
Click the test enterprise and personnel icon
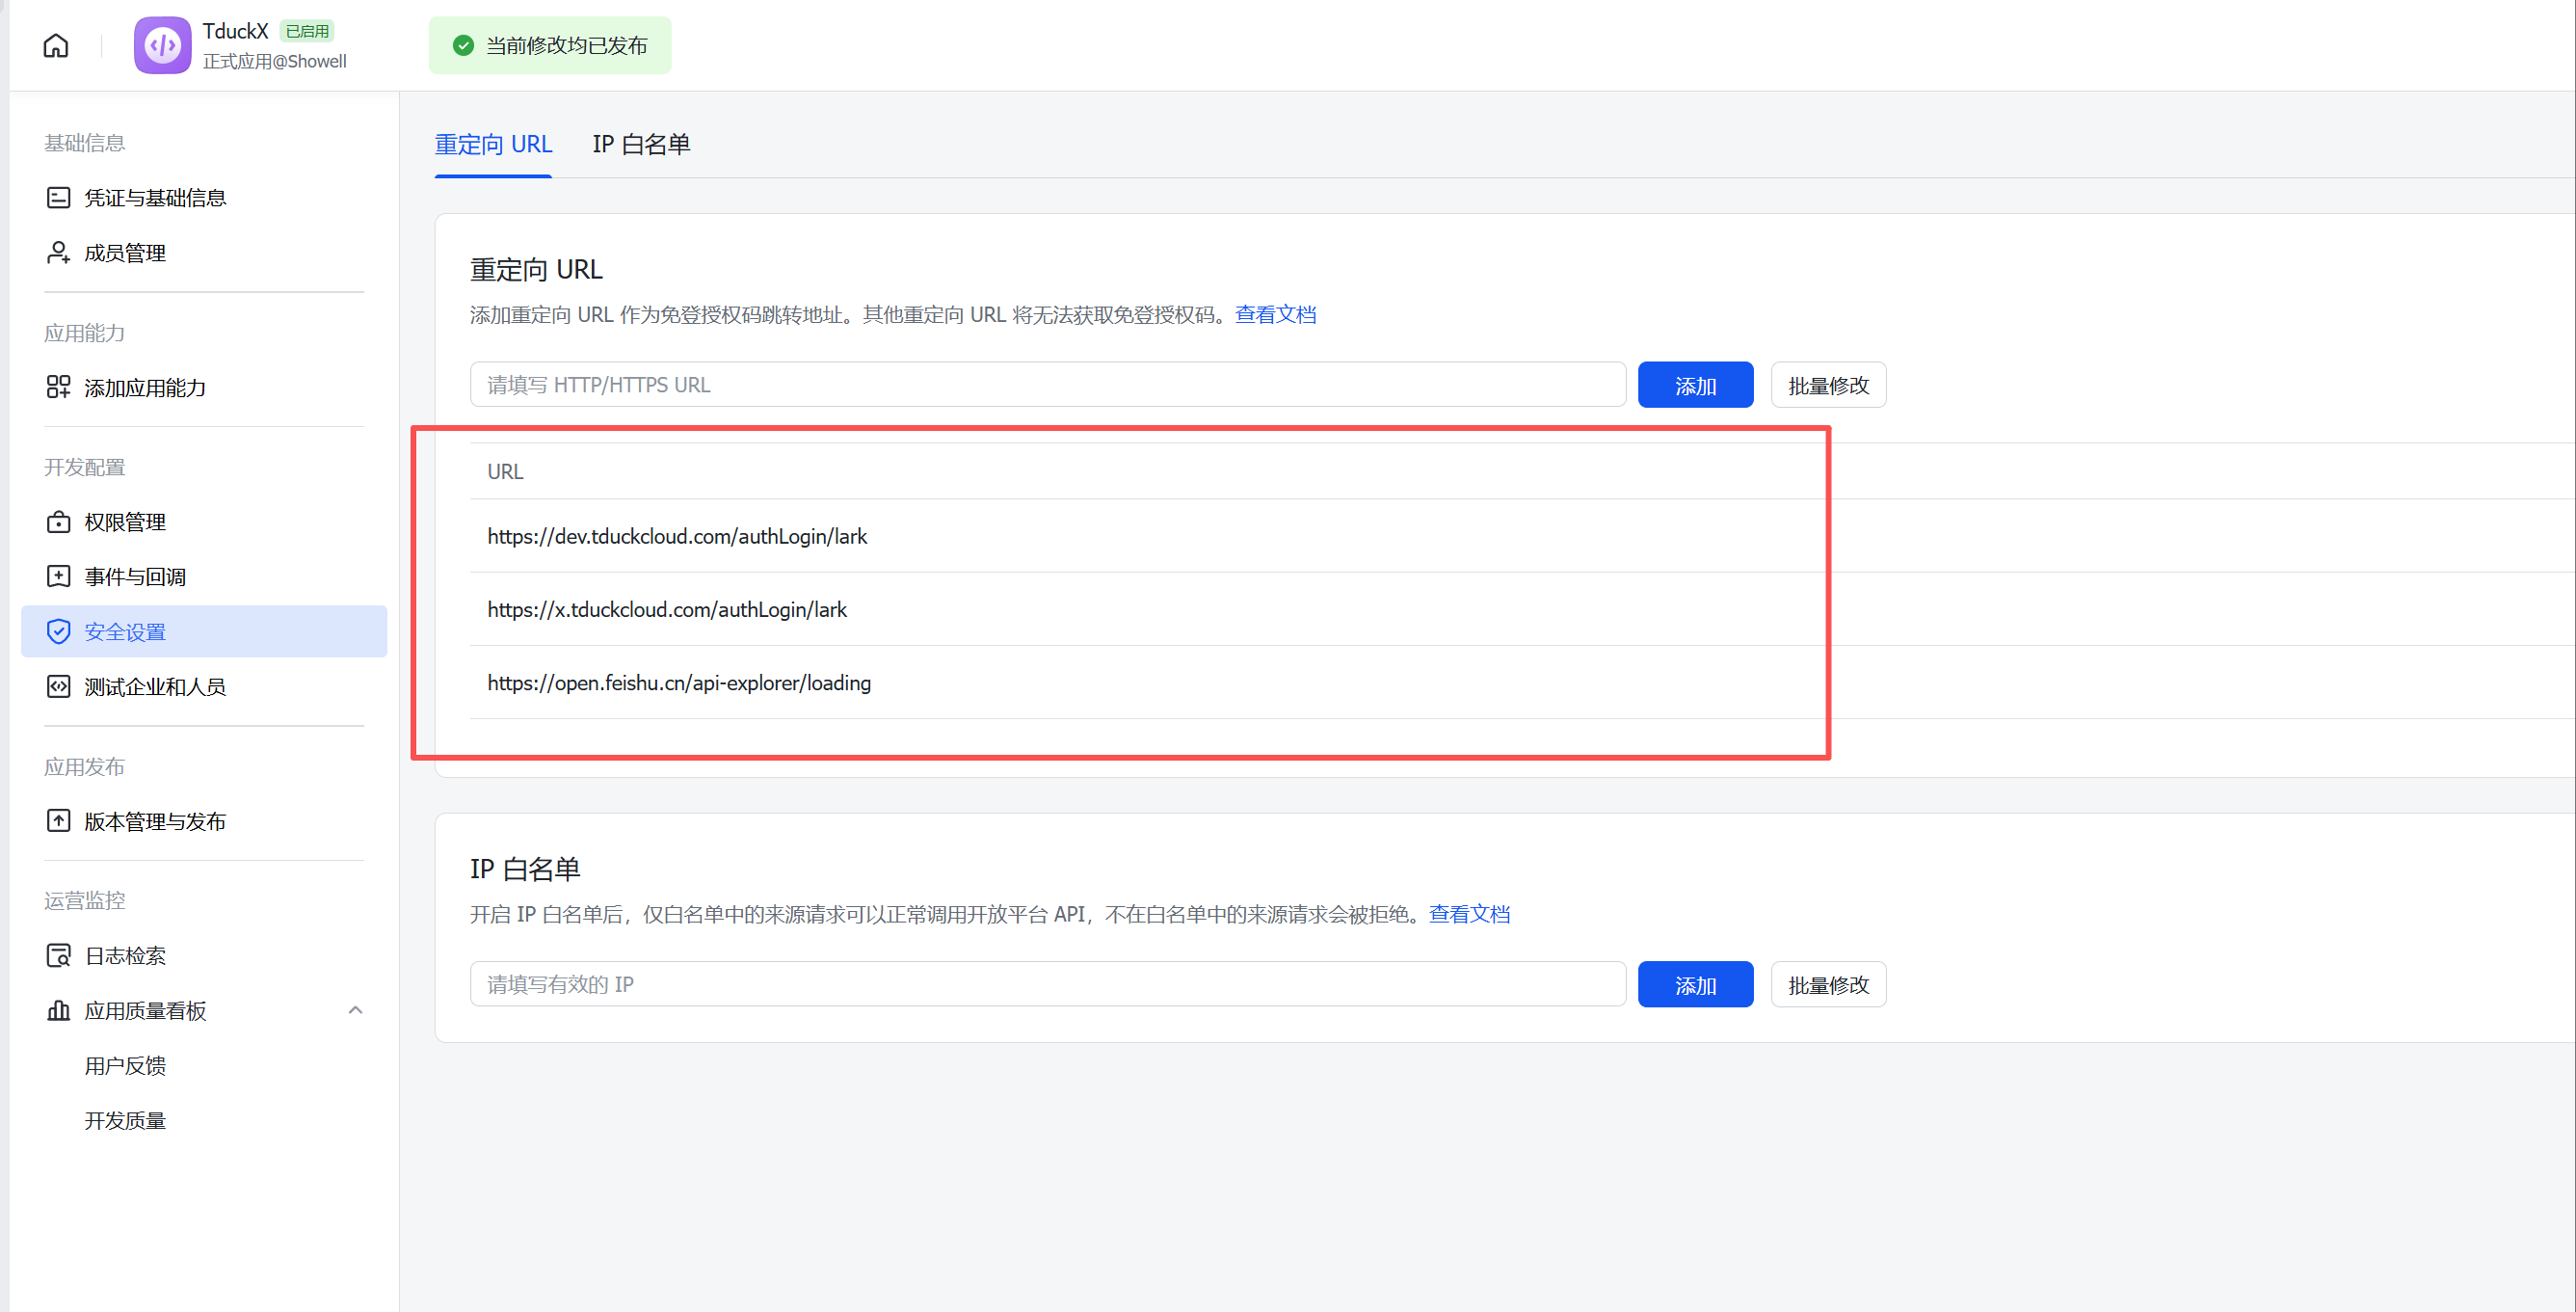59,687
